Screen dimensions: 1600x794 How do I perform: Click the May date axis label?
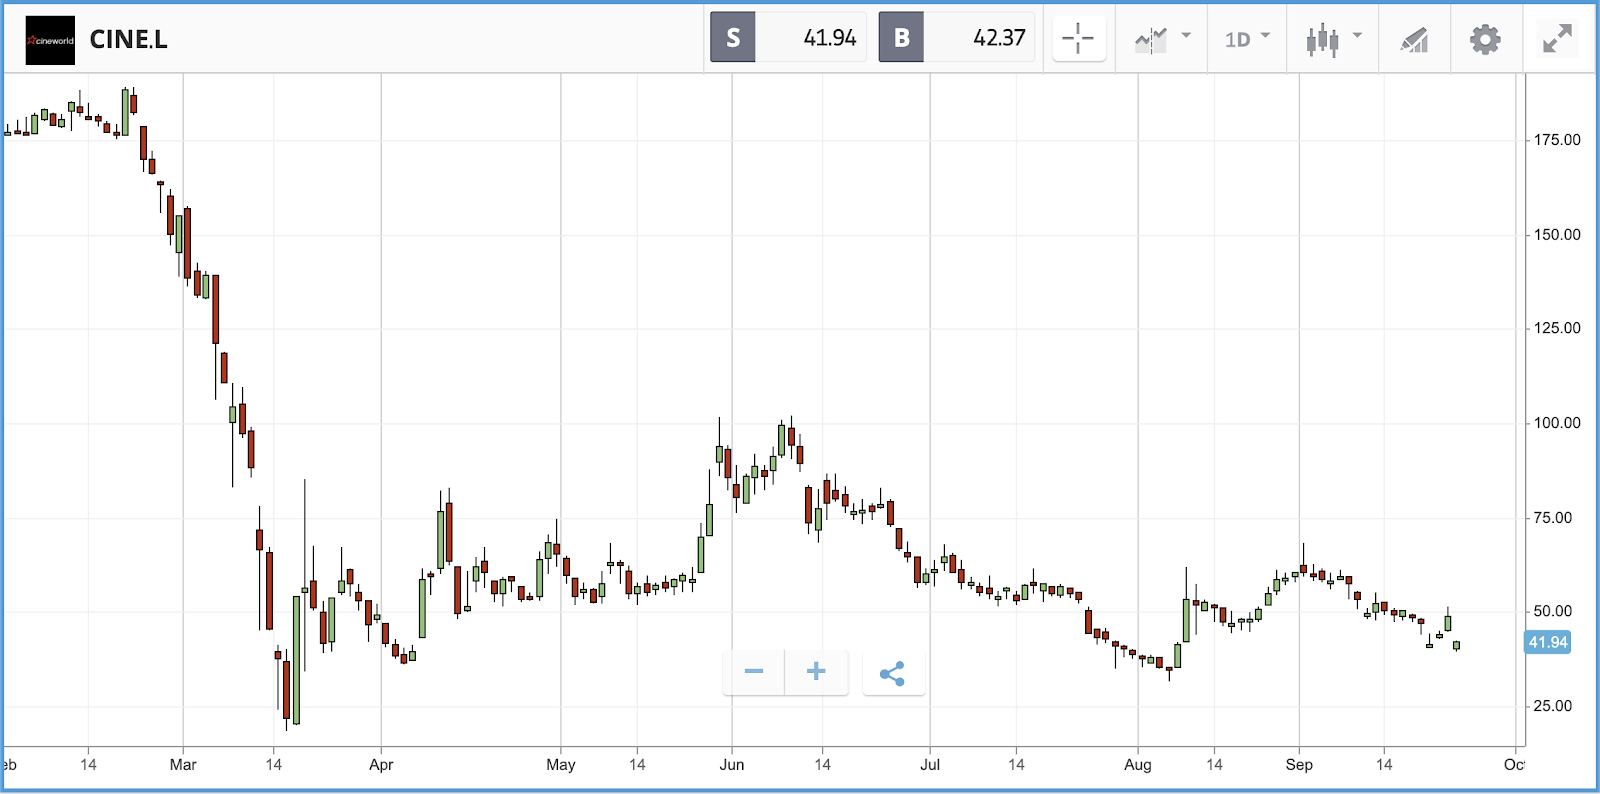point(561,765)
